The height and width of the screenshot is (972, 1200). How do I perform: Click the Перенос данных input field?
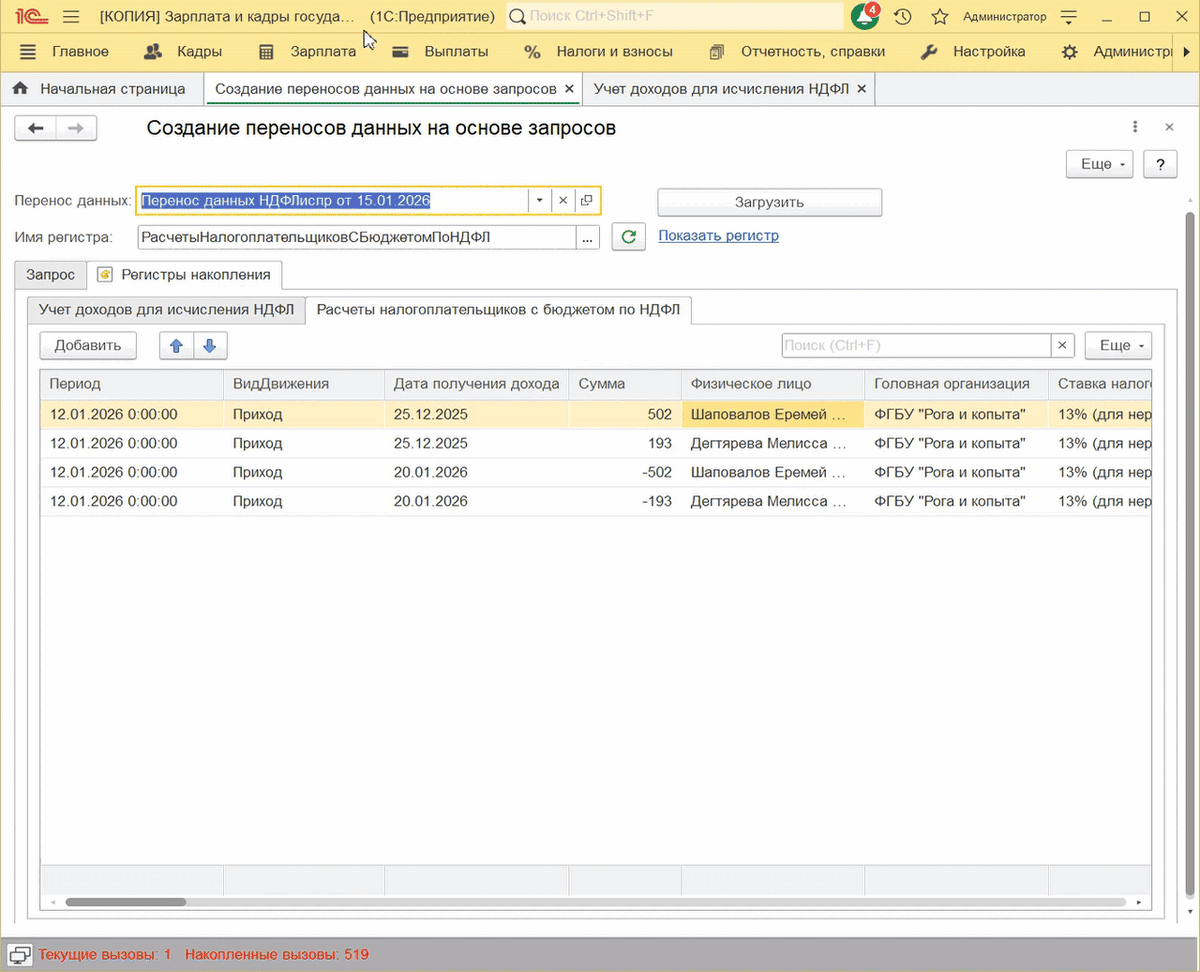click(x=332, y=200)
